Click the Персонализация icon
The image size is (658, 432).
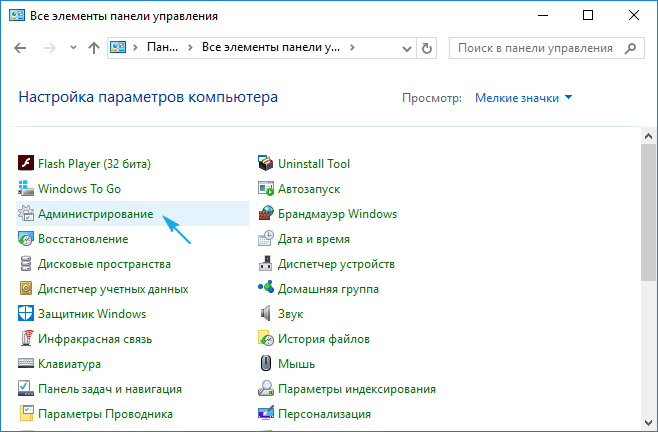coord(266,414)
